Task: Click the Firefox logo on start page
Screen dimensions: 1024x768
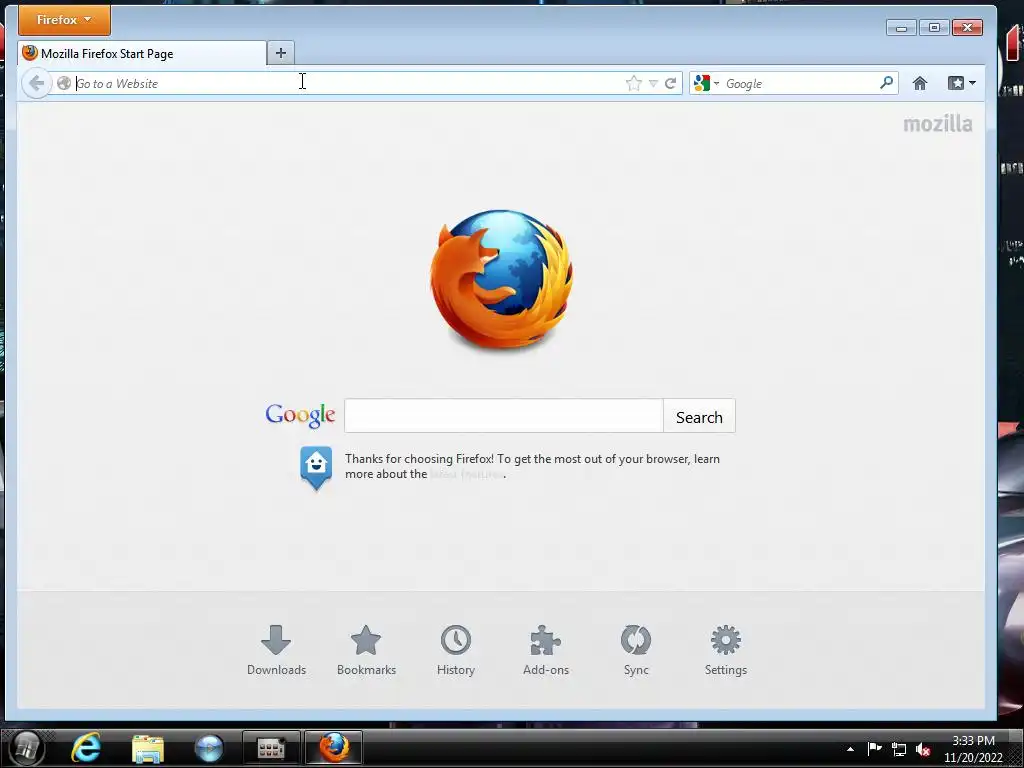Action: (502, 279)
